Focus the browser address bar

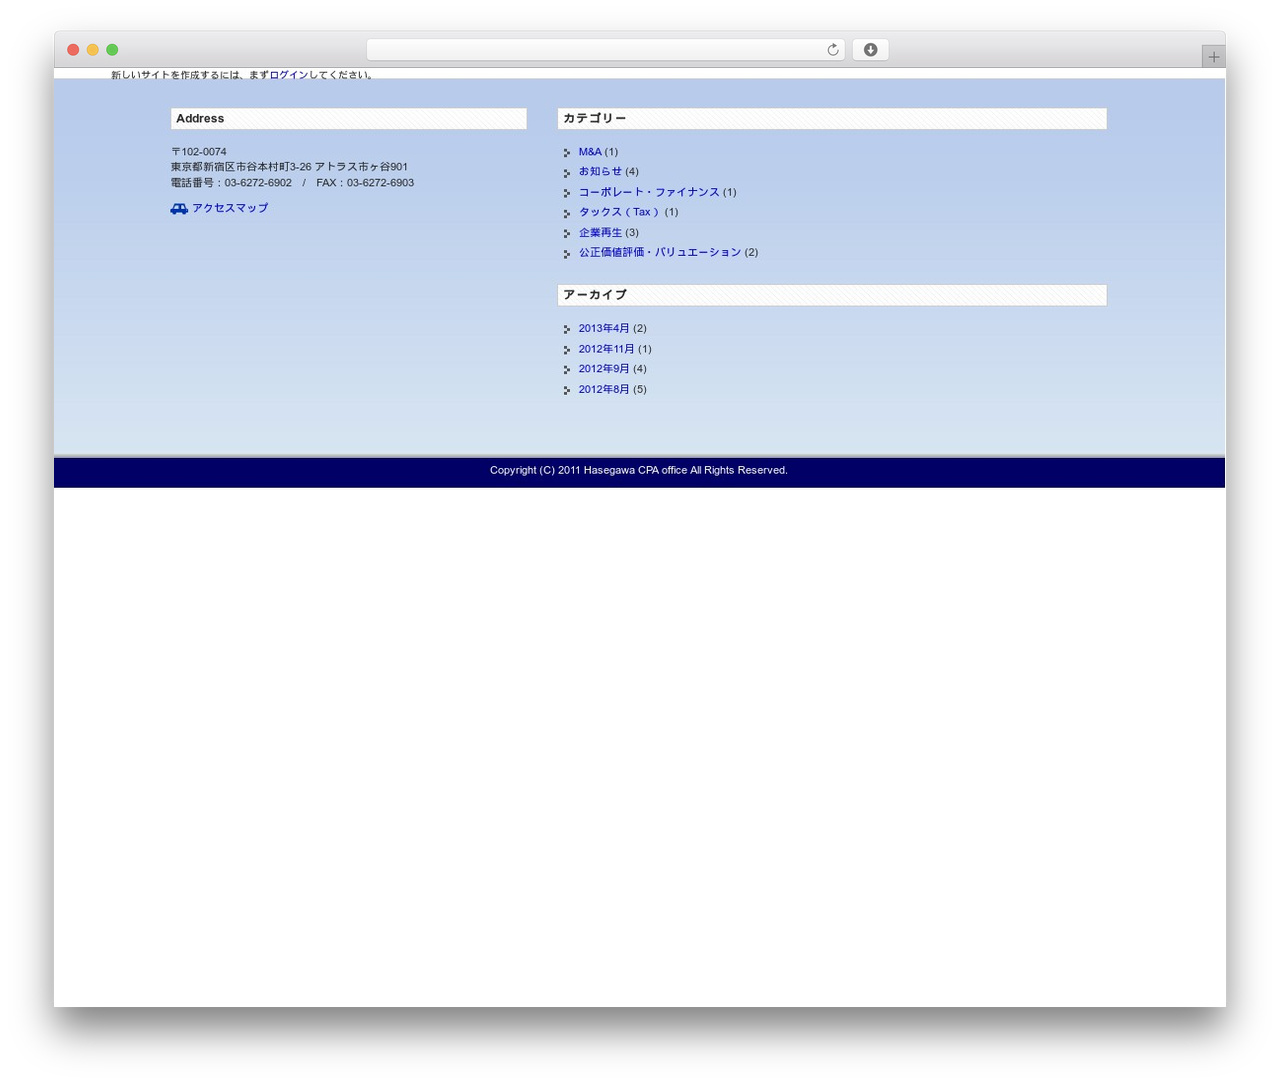point(605,50)
